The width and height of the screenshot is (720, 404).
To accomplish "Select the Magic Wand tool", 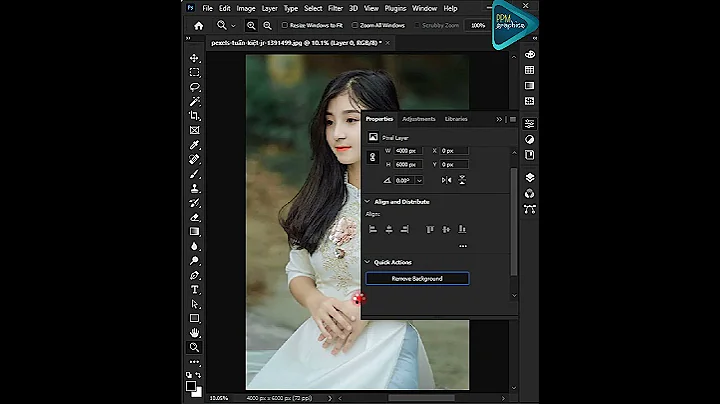I will tap(194, 101).
